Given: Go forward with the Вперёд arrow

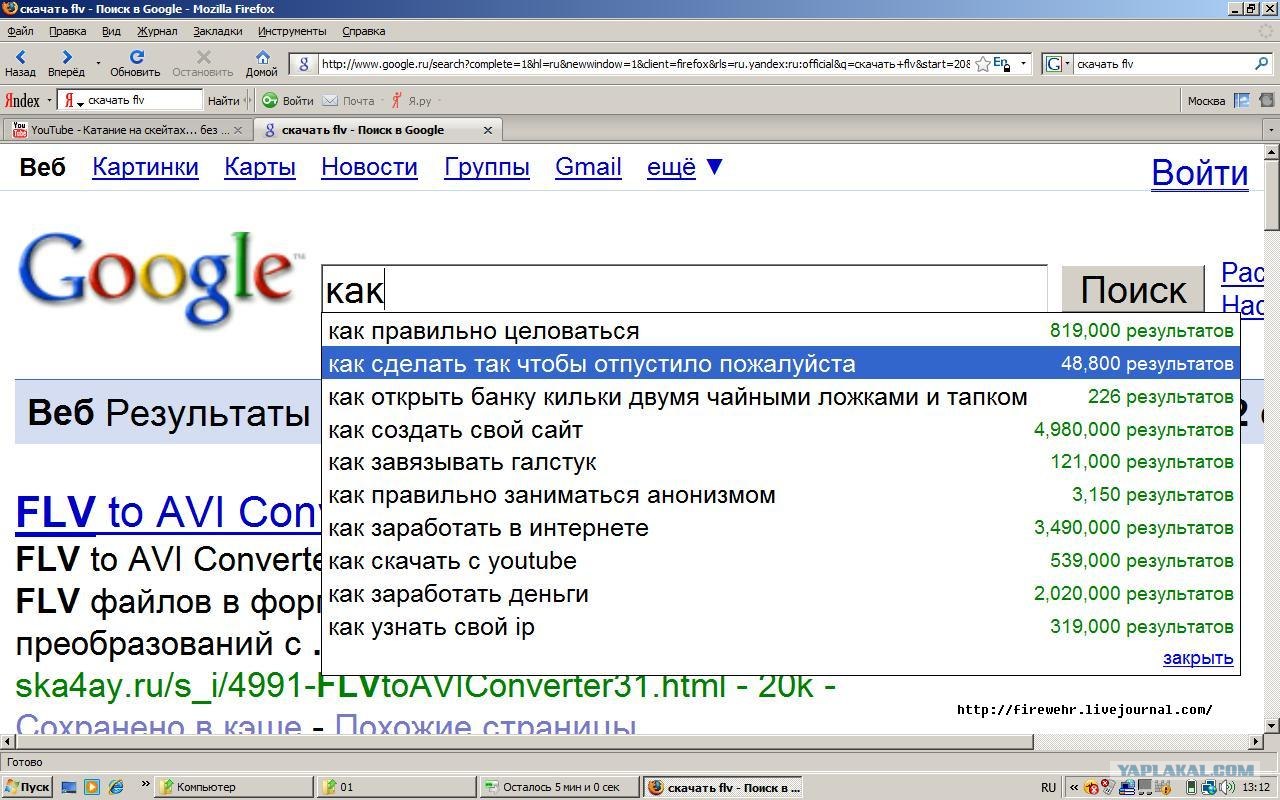Looking at the screenshot, I should (66, 63).
